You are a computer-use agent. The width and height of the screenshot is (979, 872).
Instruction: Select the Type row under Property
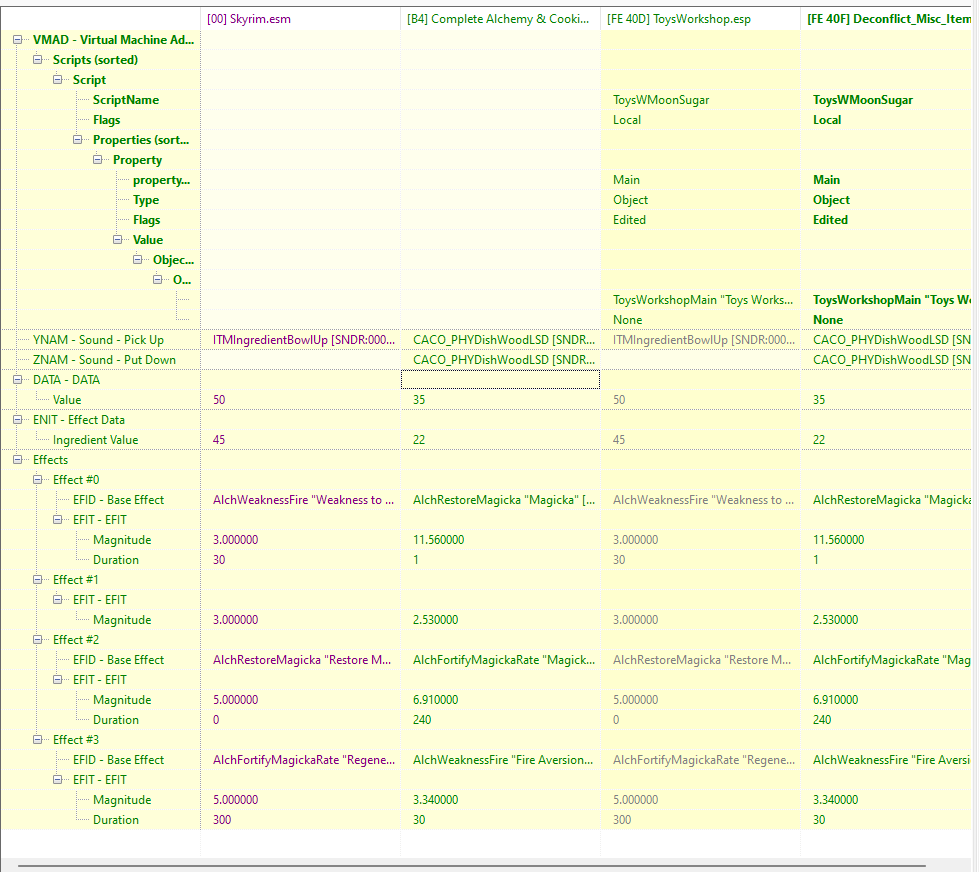146,200
